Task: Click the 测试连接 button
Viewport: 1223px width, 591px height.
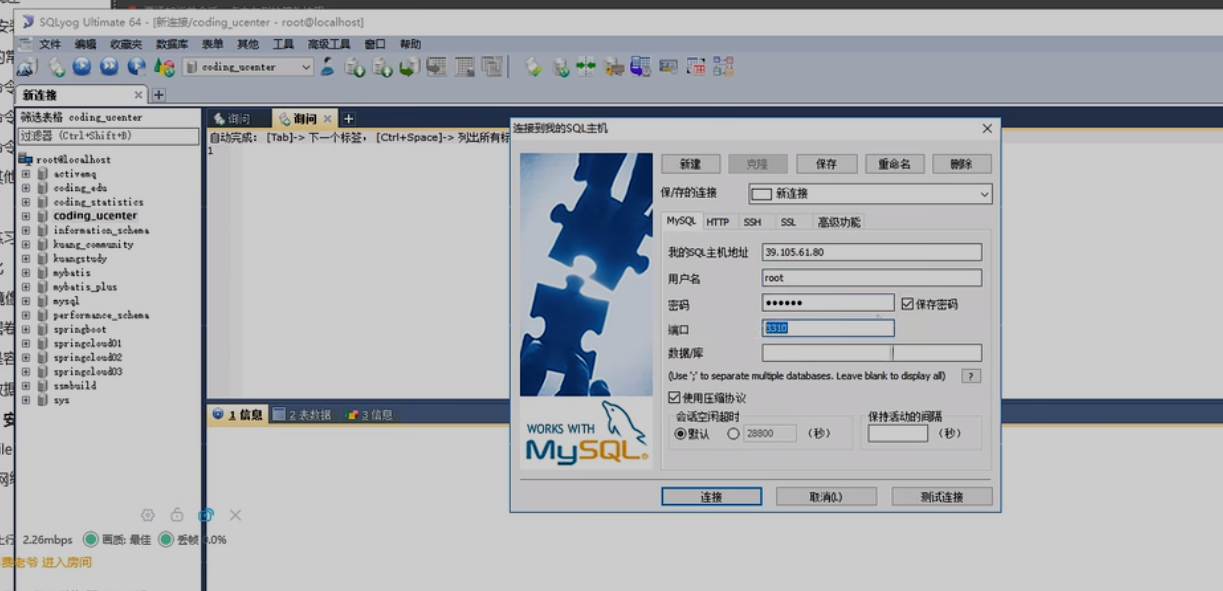Action: tap(942, 497)
